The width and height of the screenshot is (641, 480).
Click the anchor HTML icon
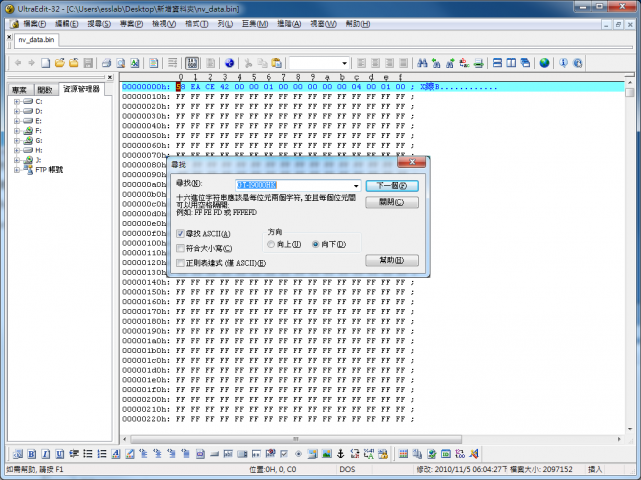[340, 454]
